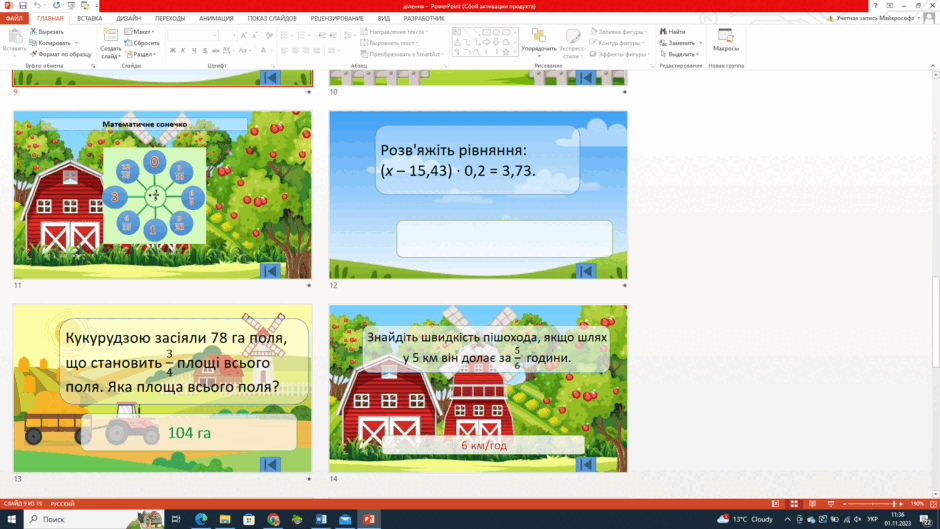Click the Копировать (Copy) button
The height and width of the screenshot is (529, 940).
pos(50,43)
